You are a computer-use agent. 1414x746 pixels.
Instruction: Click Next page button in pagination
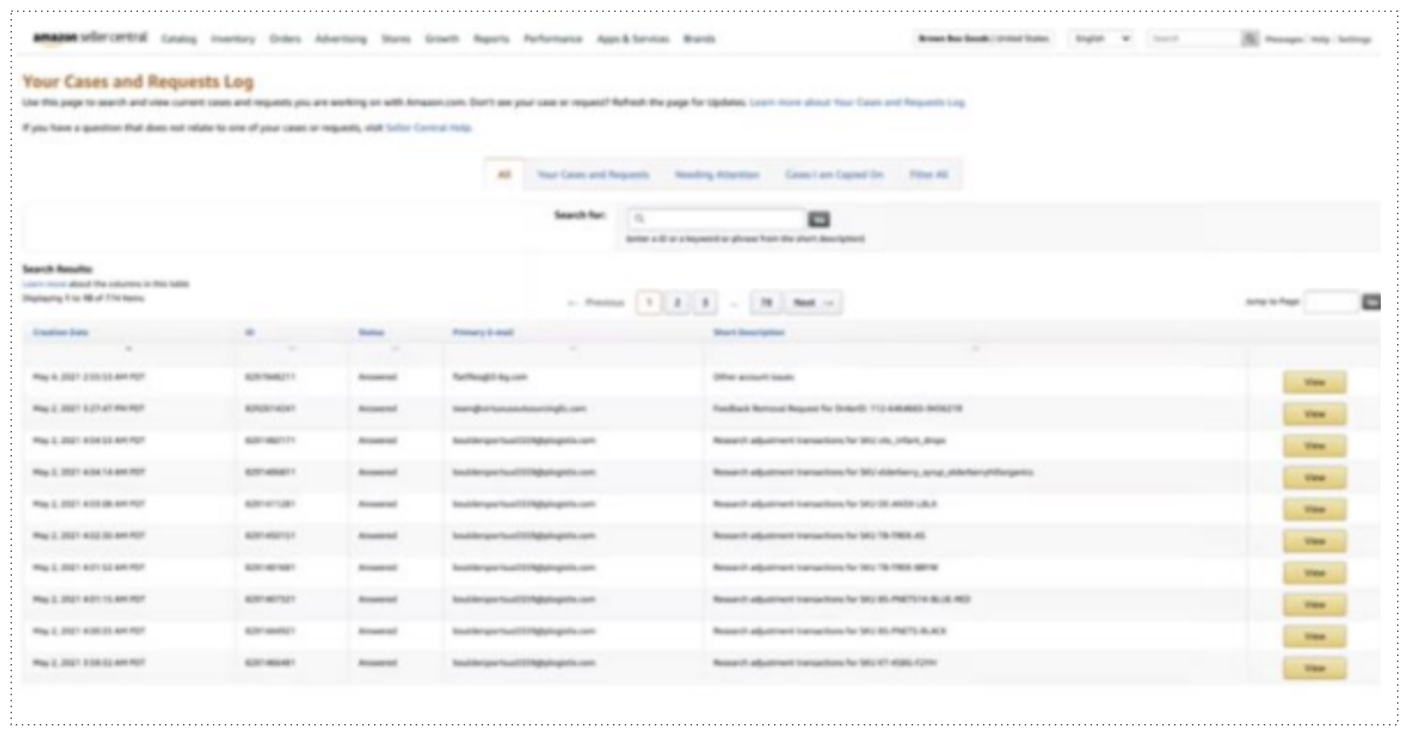tap(812, 301)
